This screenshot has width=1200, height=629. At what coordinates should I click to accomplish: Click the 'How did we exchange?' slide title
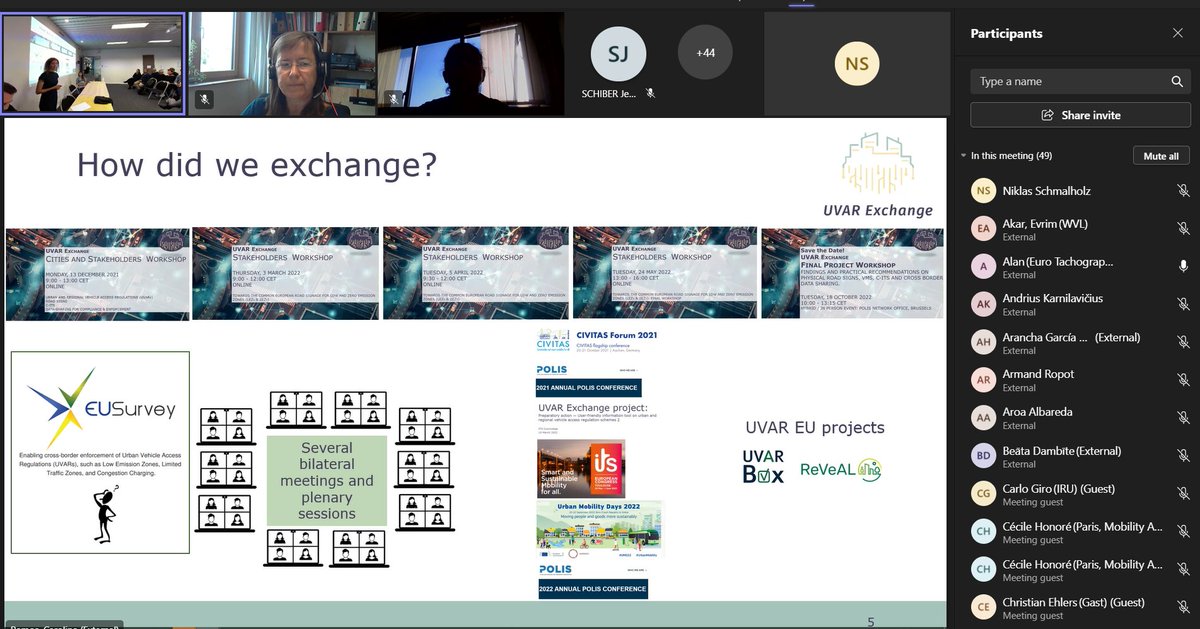(x=257, y=165)
